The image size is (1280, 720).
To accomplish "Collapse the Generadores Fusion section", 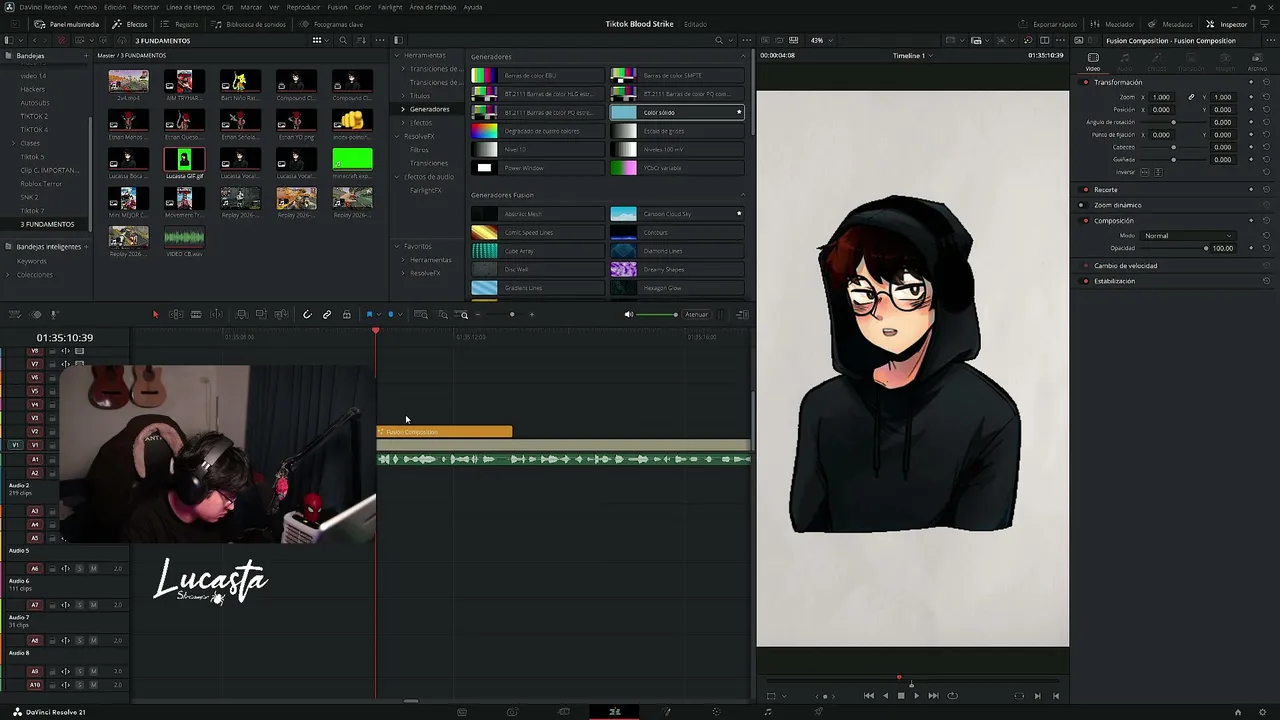I will [742, 195].
